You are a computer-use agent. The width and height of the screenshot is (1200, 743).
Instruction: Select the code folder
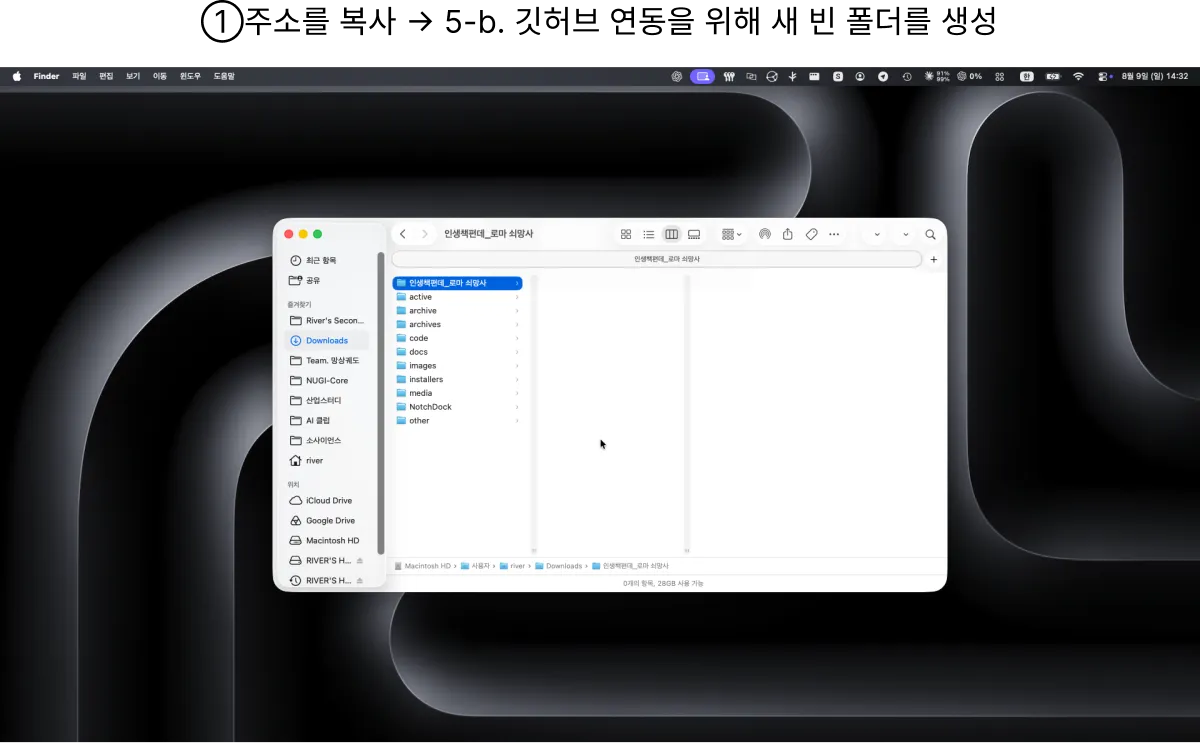coord(457,338)
